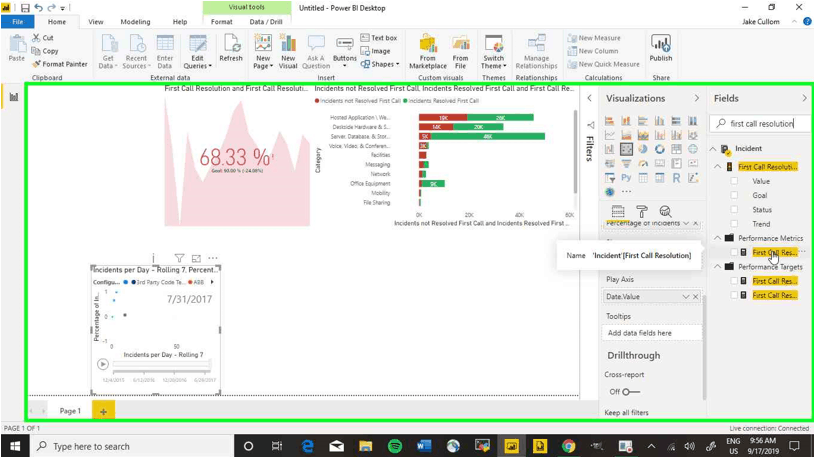Image resolution: width=816 pixels, height=459 pixels.
Task: Collapse the Incident table in Fields
Action: pos(713,149)
